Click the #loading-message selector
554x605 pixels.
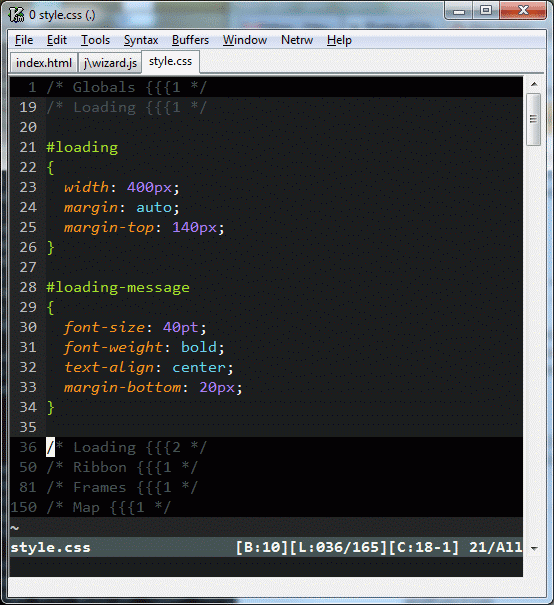coord(118,287)
